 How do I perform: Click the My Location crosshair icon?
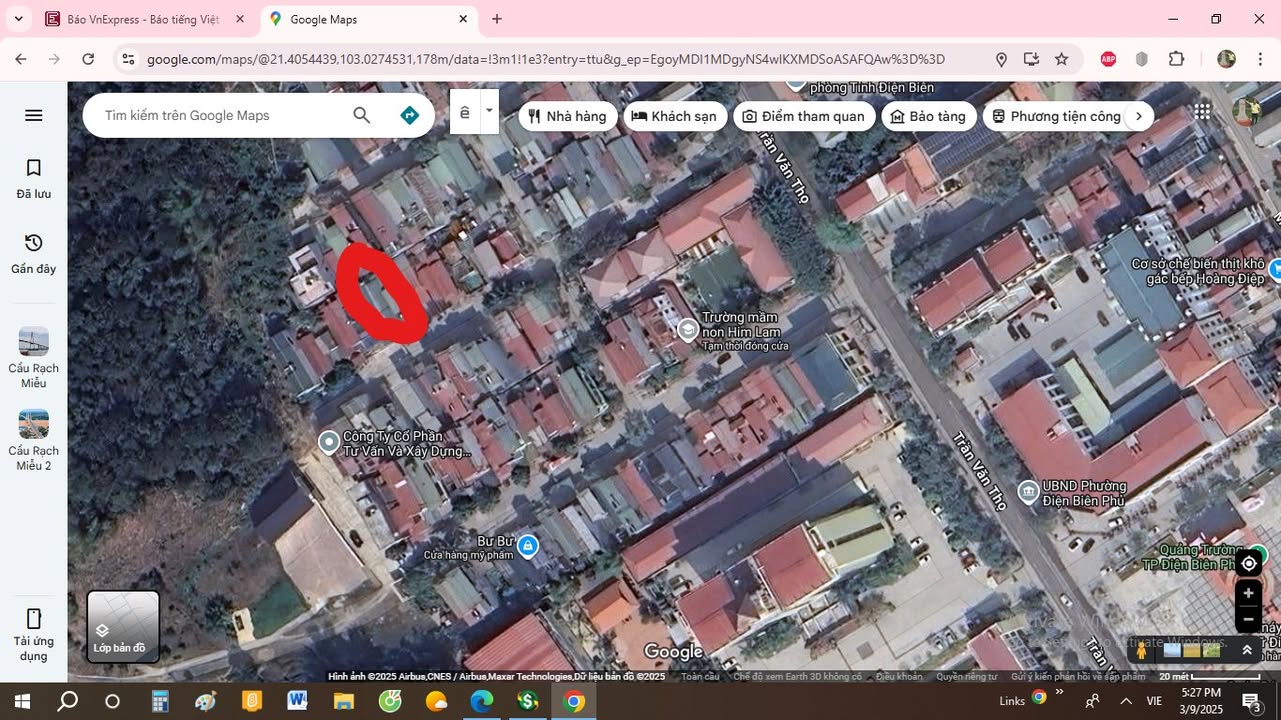click(x=1247, y=562)
